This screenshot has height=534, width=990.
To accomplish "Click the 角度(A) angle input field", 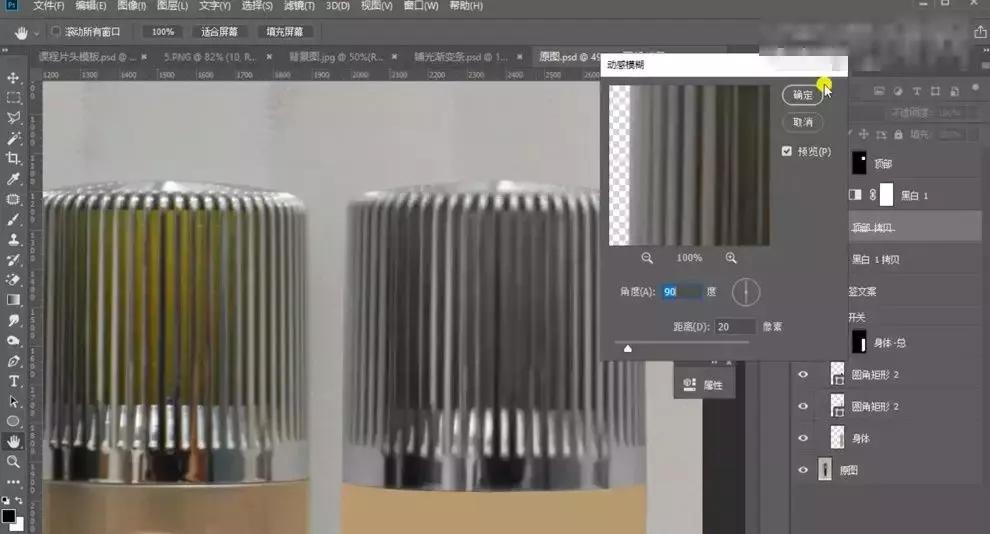I will pos(682,291).
